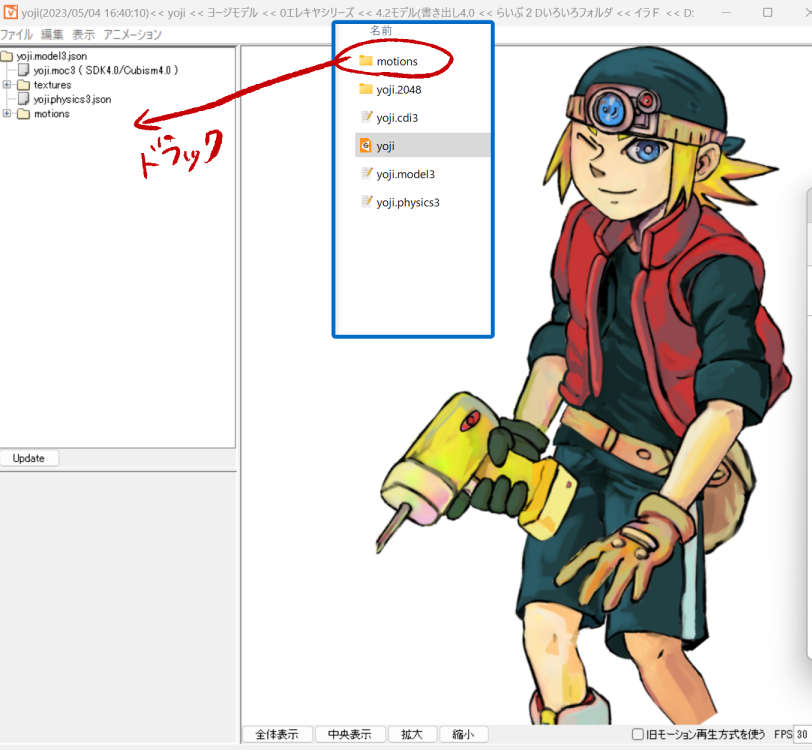Screen dimensions: 812x750
Task: Click yoji.physics3 file icon
Action: 366,201
